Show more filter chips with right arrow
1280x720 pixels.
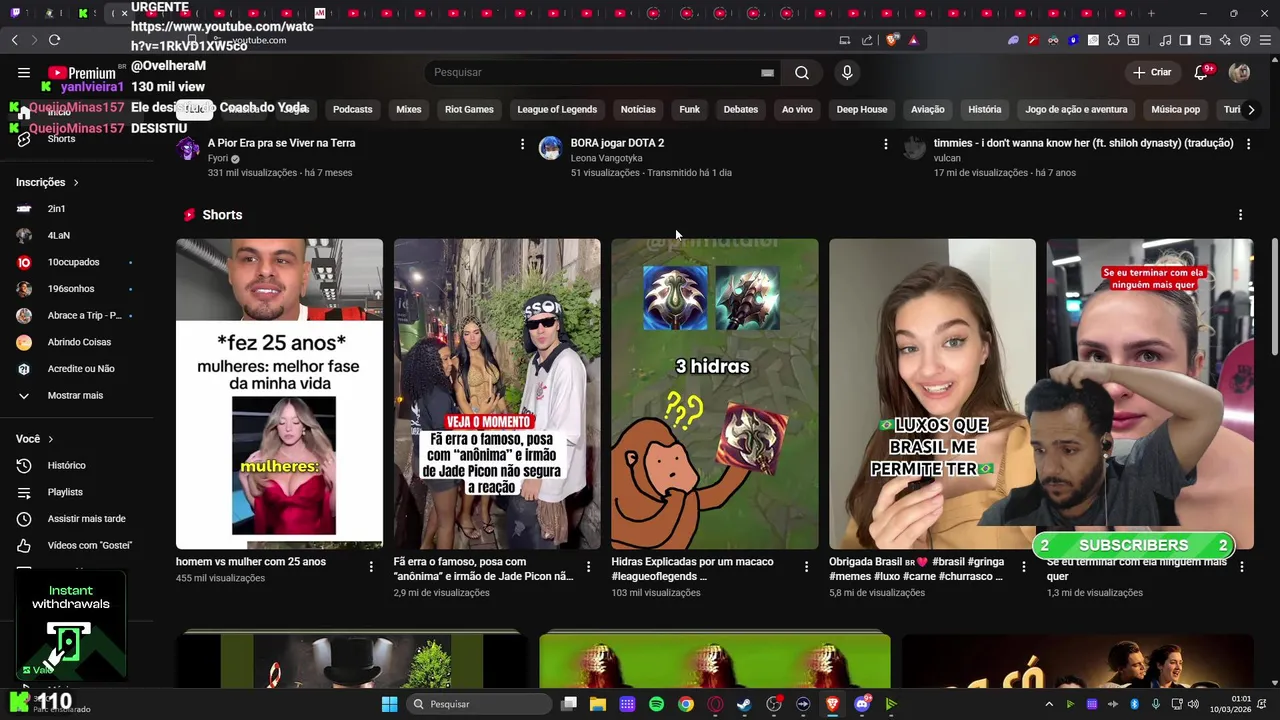click(x=1250, y=109)
